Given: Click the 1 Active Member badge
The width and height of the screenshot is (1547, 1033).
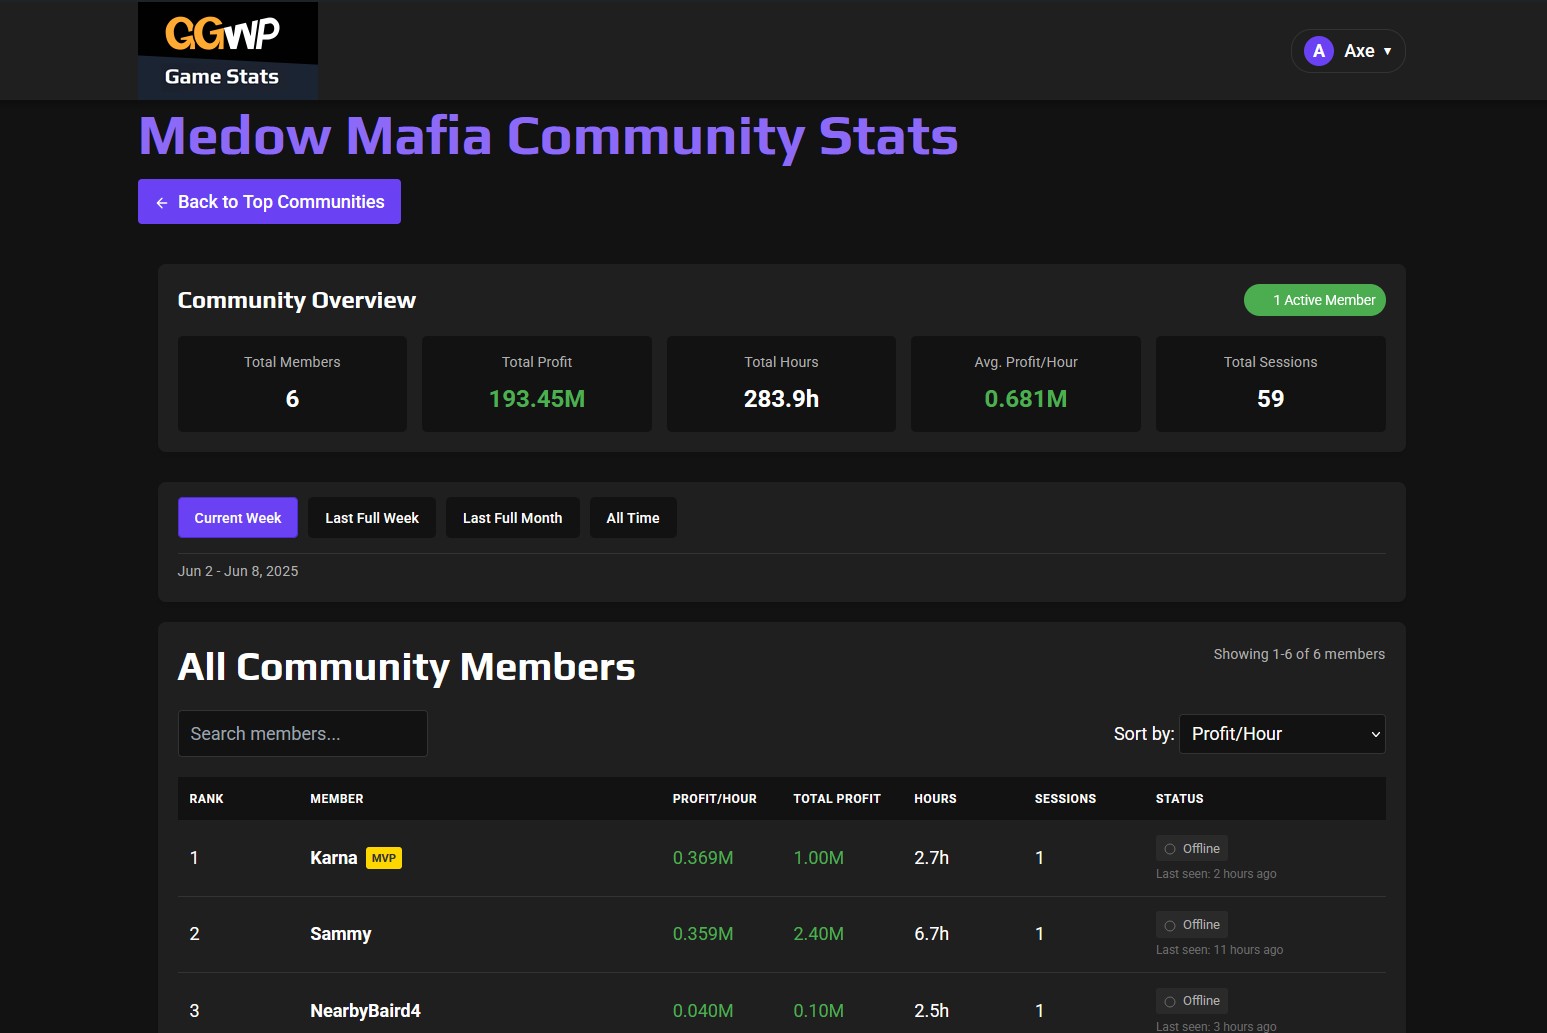Looking at the screenshot, I should tap(1314, 299).
